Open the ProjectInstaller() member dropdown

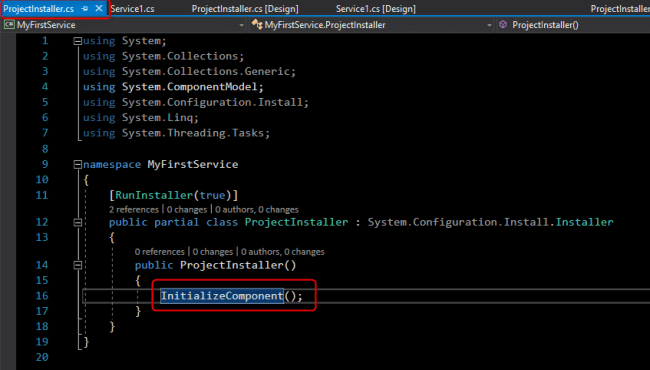pyautogui.click(x=545, y=25)
